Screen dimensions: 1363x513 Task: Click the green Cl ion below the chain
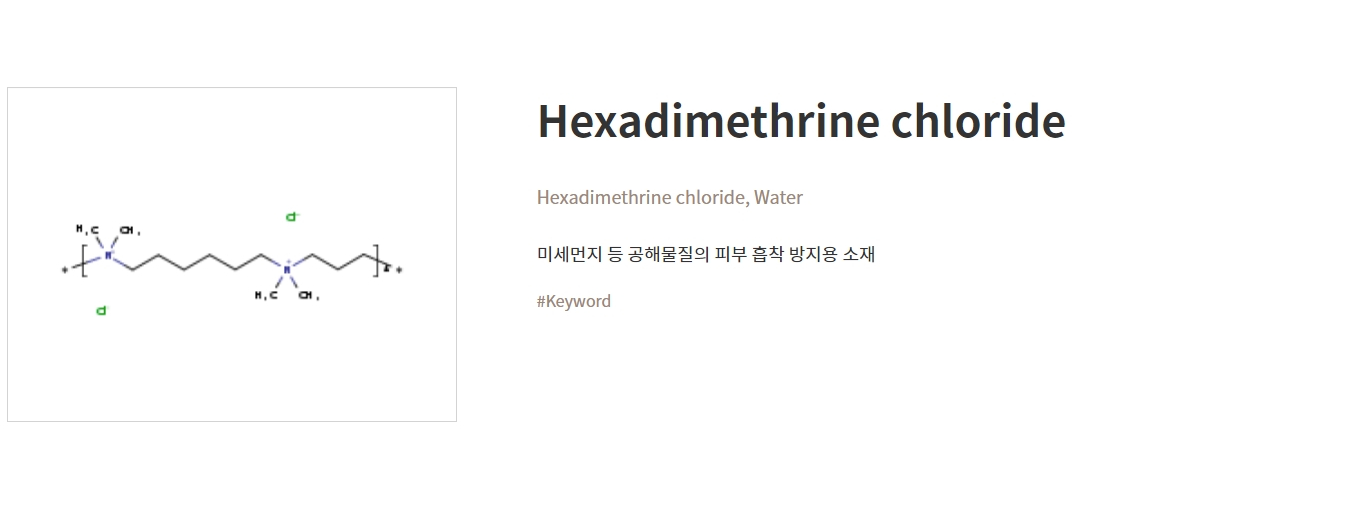(x=101, y=311)
